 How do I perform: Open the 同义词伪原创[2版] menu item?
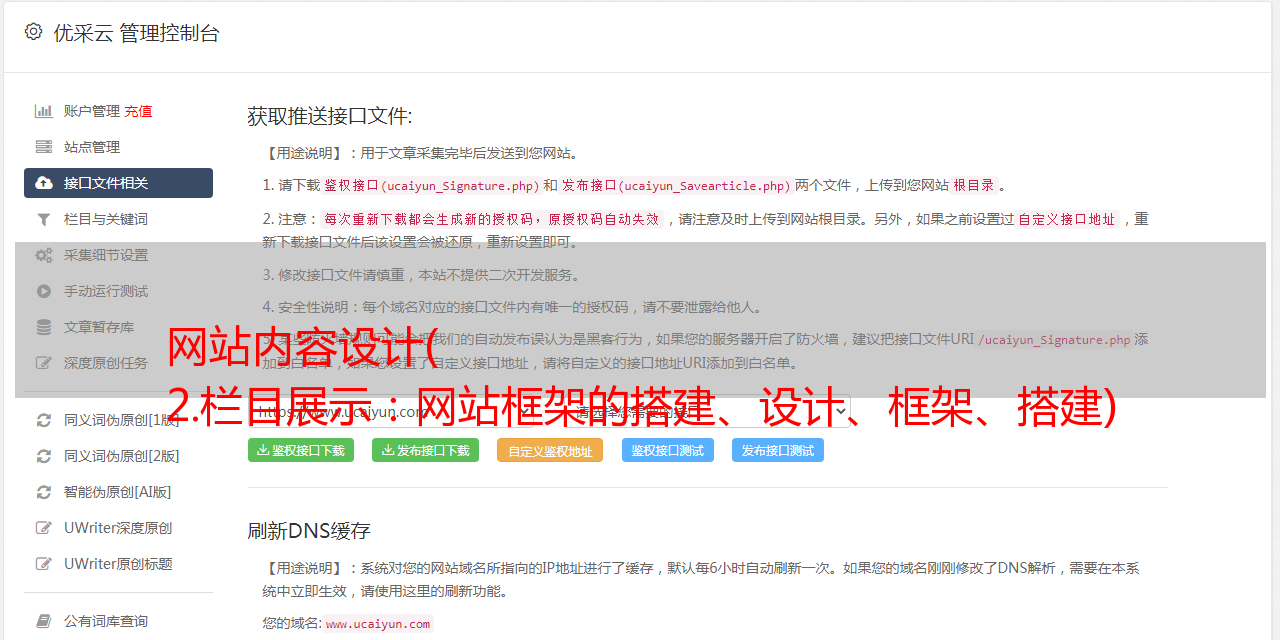pos(118,456)
